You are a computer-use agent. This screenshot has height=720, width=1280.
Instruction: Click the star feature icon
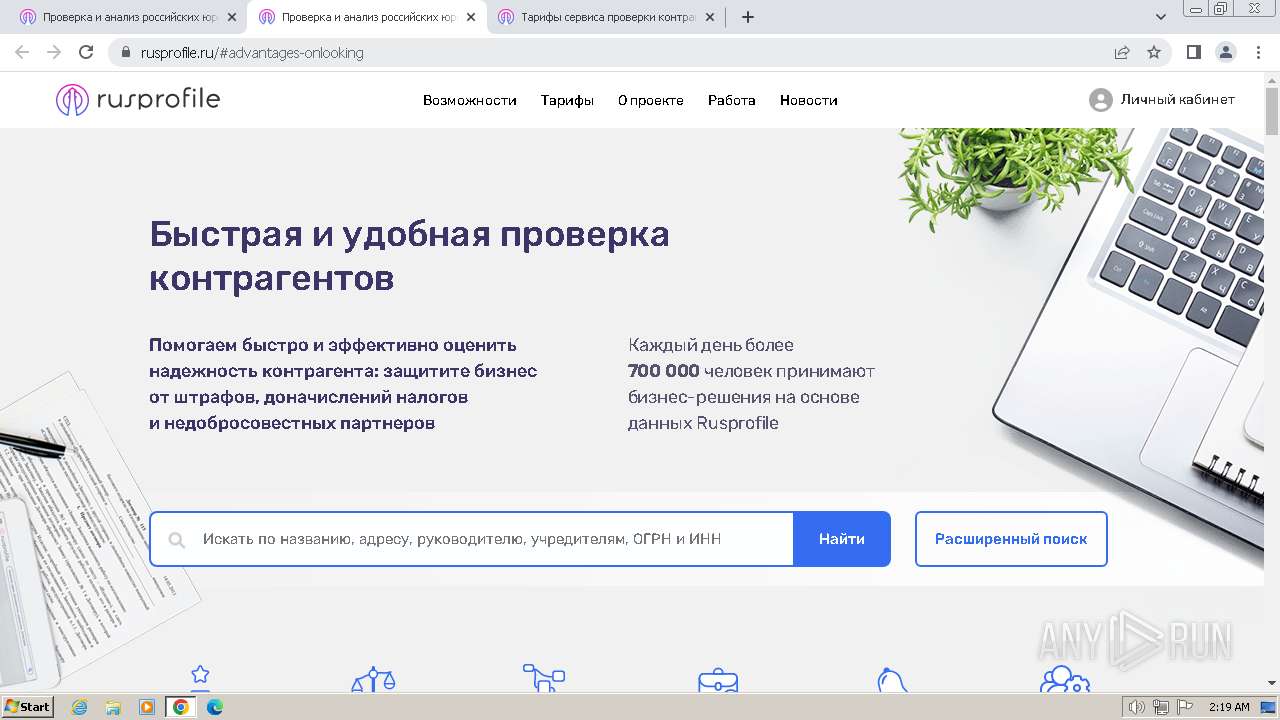[200, 676]
